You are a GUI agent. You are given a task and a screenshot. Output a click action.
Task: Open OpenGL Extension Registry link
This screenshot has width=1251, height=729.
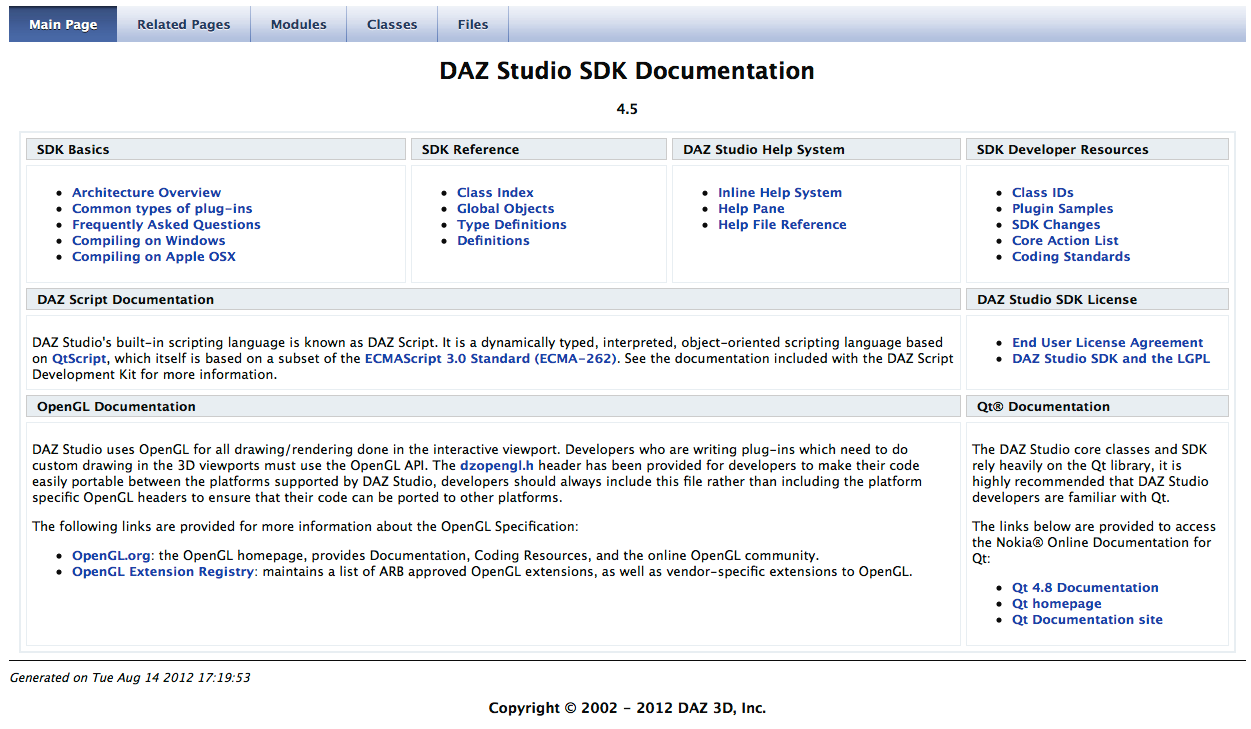pyautogui.click(x=163, y=572)
